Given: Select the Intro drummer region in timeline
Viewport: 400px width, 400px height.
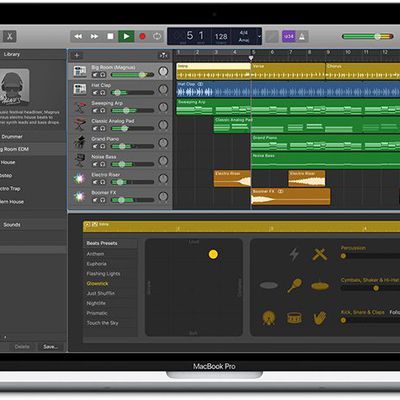Looking at the screenshot, I should point(214,71).
